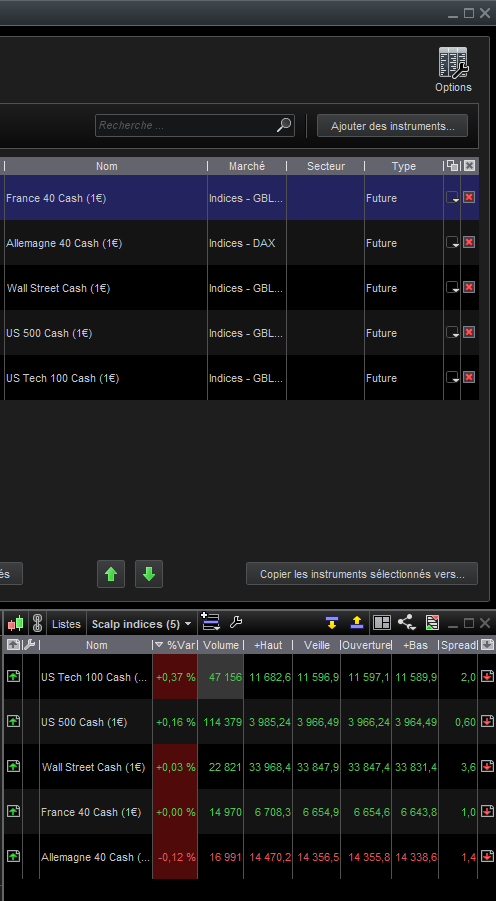The image size is (496, 901).
Task: Sort by the Spread column header
Action: pos(459,645)
